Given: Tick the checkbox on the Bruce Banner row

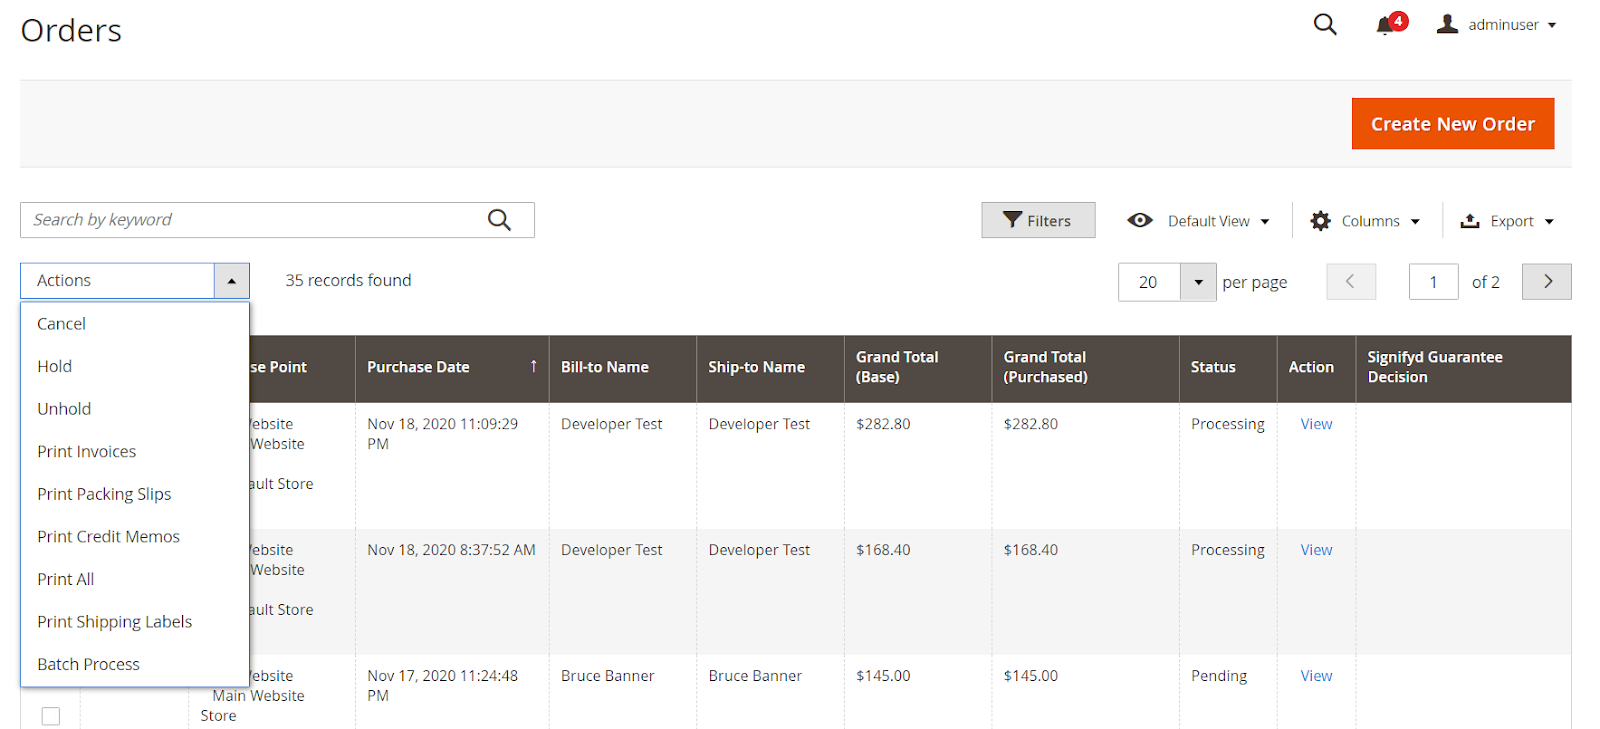Looking at the screenshot, I should (x=51, y=716).
